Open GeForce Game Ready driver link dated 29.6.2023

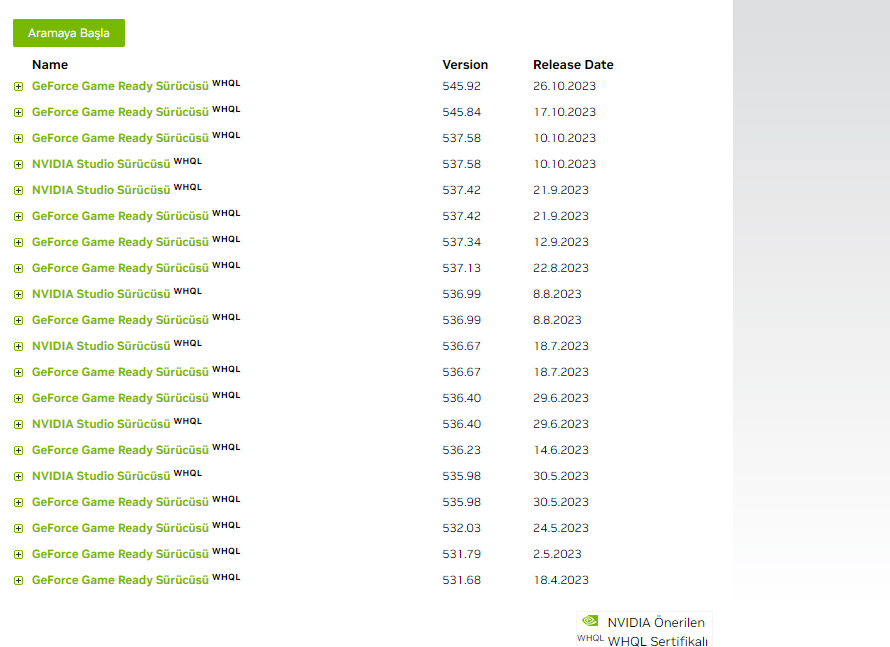(x=120, y=398)
